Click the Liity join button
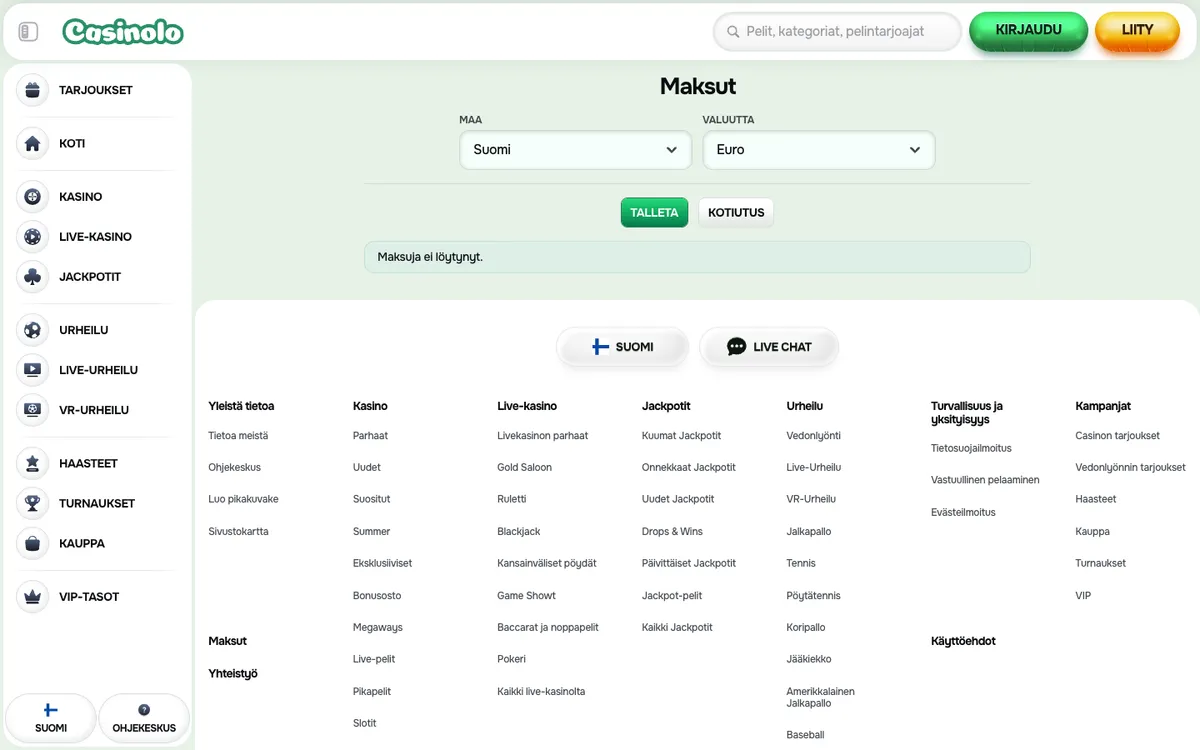 pyautogui.click(x=1137, y=31)
